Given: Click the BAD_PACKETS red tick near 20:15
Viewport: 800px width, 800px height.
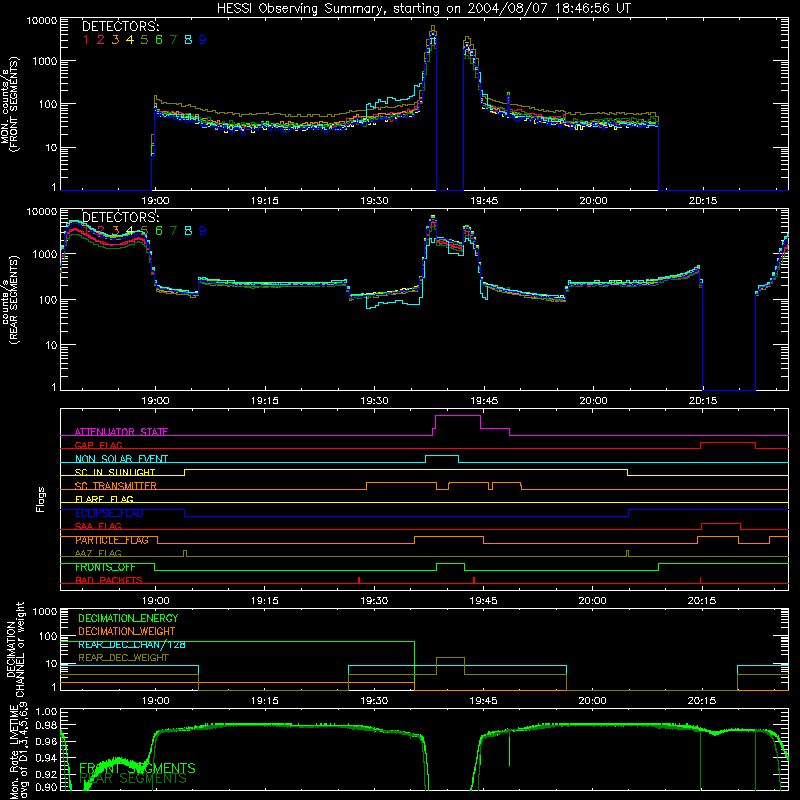Looking at the screenshot, I should click(x=700, y=580).
